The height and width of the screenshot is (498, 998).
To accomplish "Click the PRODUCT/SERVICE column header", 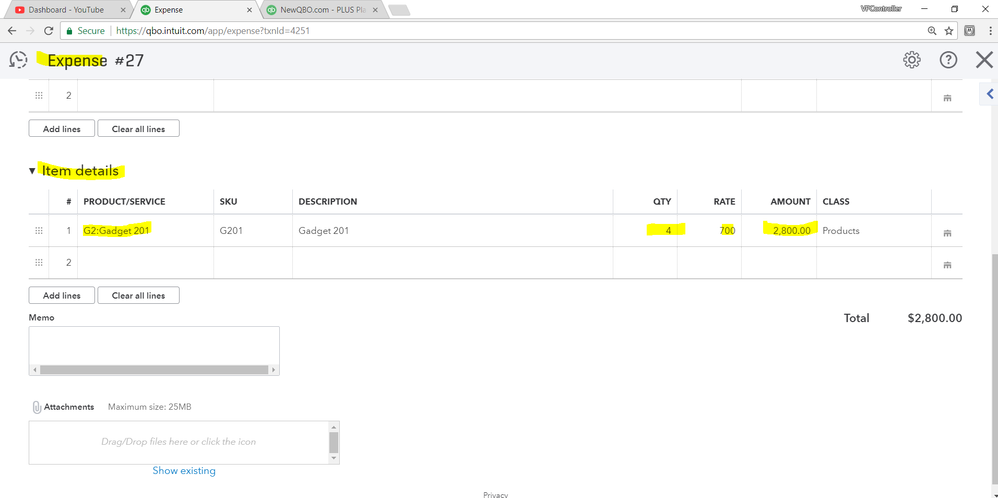I will 124,201.
